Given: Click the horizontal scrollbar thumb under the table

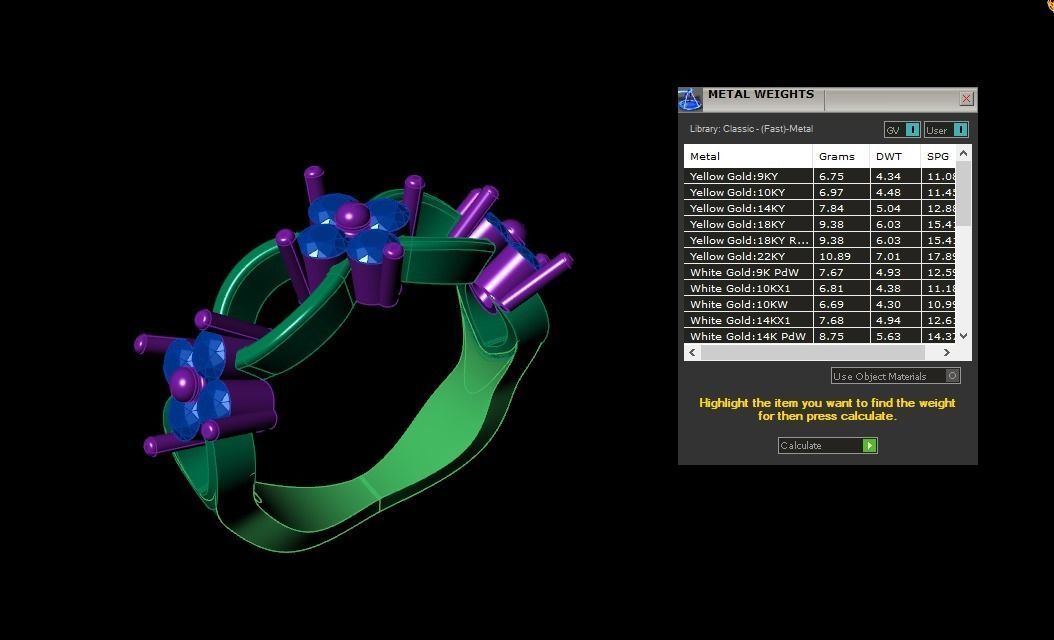Looking at the screenshot, I should pos(813,352).
